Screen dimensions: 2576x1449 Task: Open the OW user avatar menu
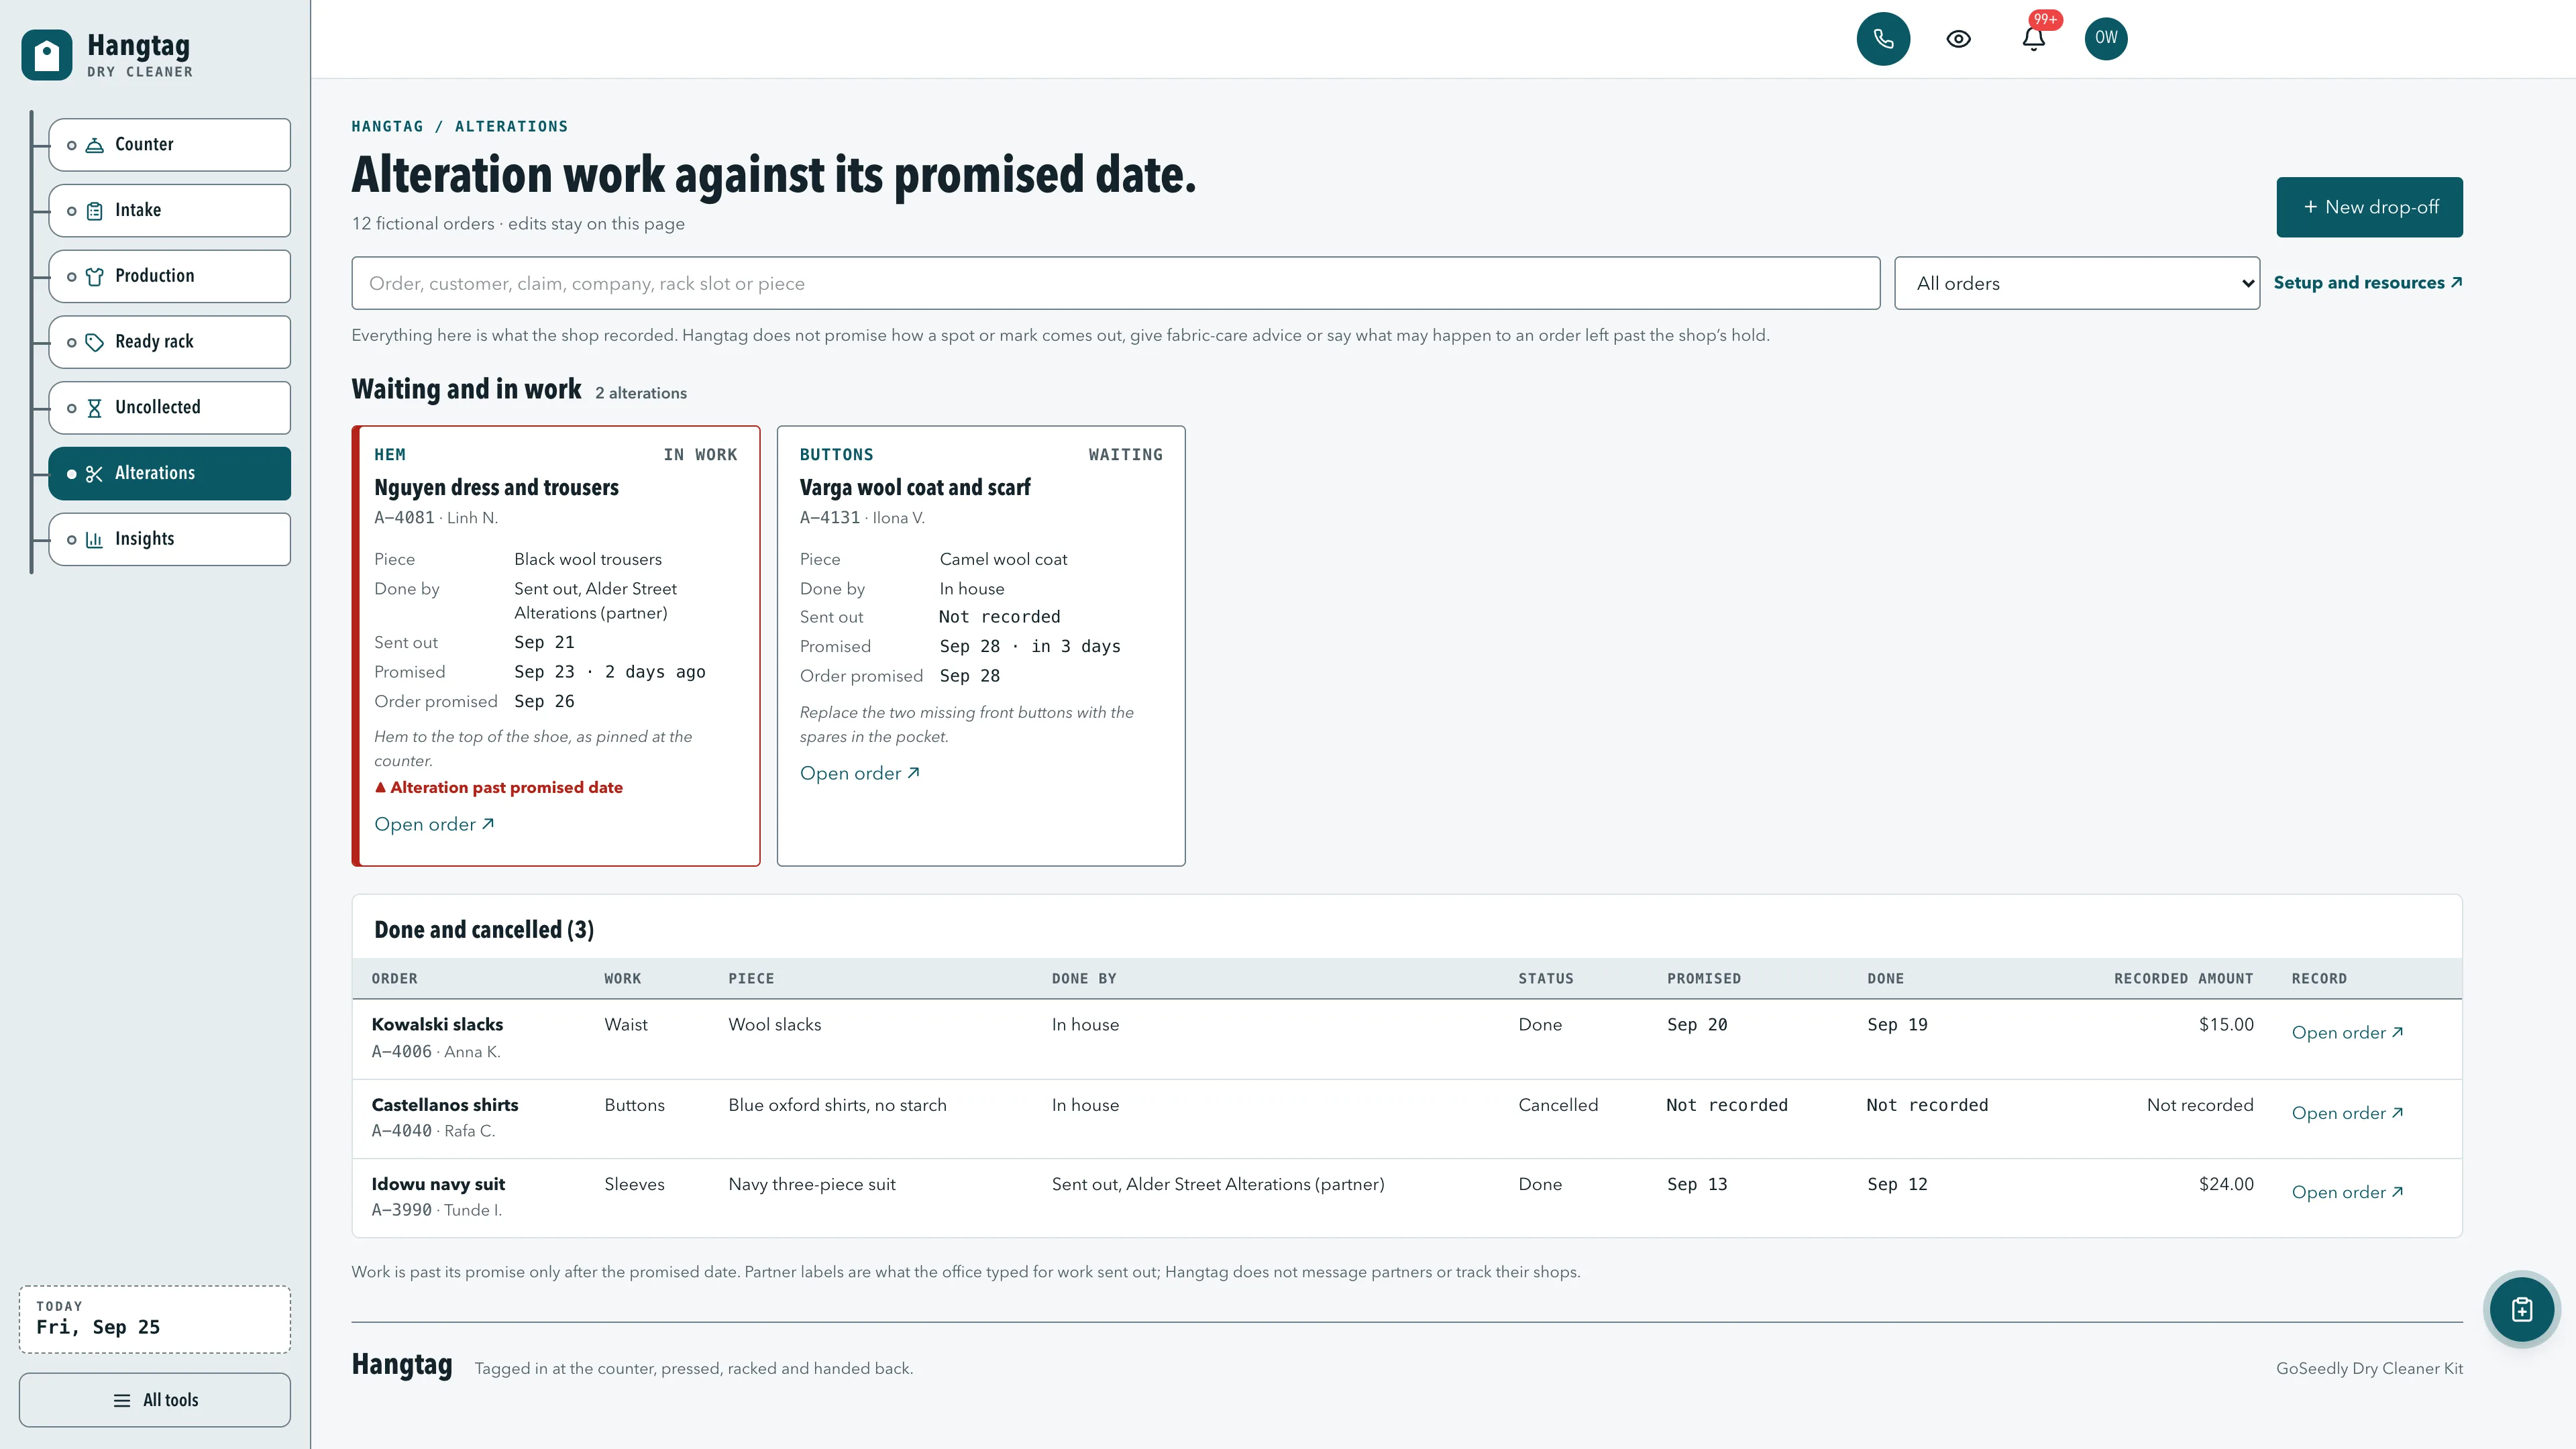[2106, 39]
